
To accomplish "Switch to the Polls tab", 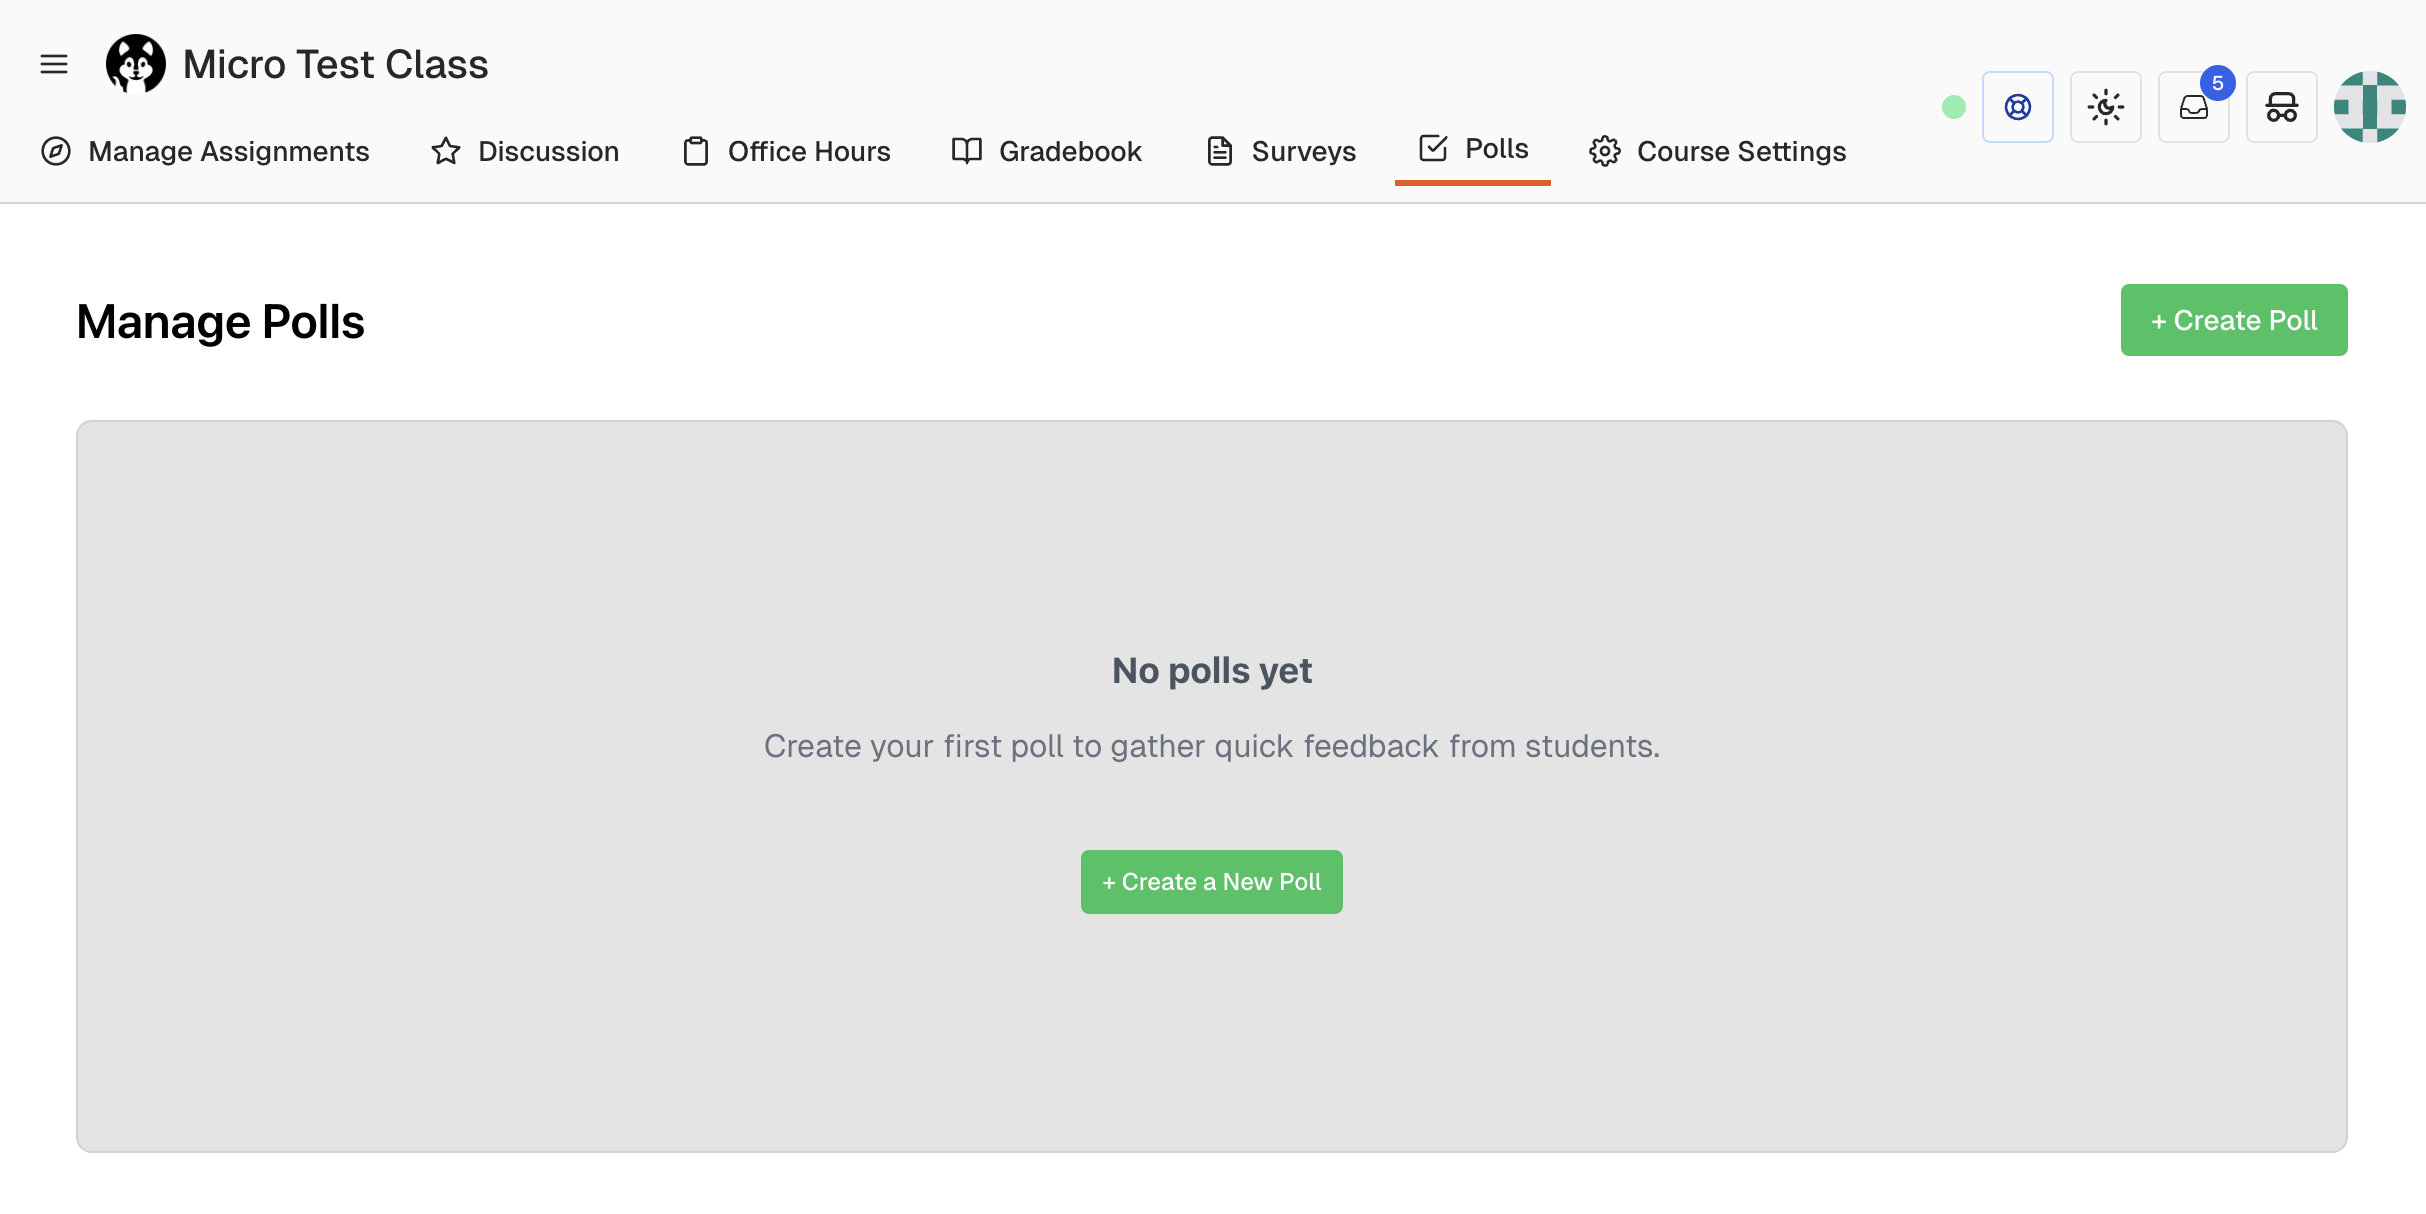I will tap(1496, 148).
